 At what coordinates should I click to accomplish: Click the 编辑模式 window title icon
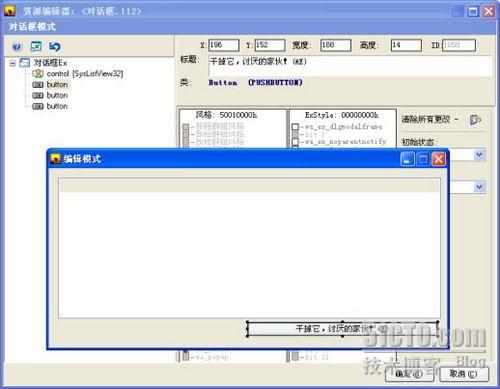pos(55,159)
